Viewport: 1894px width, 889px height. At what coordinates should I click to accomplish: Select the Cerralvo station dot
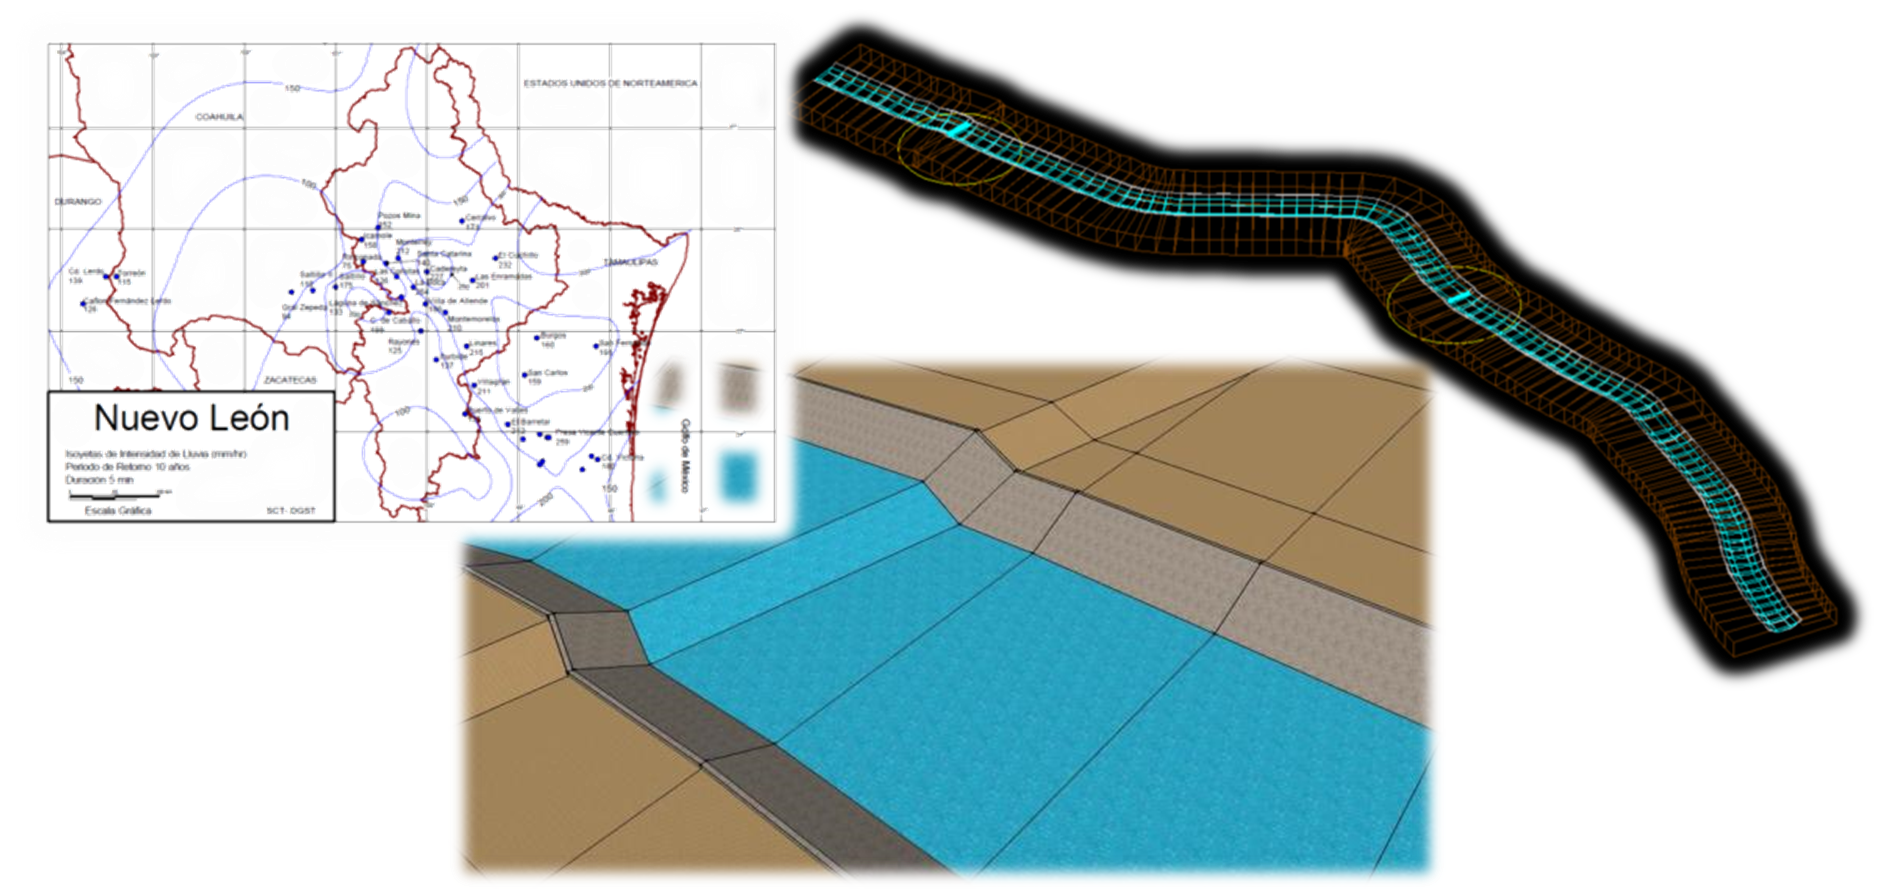462,220
